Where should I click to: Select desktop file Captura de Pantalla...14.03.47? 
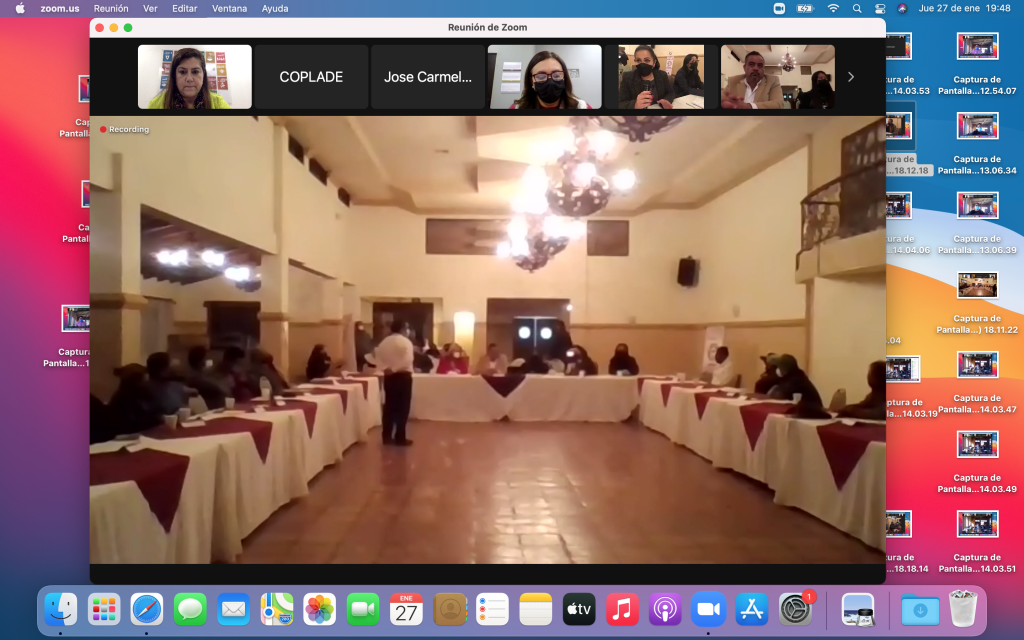coord(977,383)
